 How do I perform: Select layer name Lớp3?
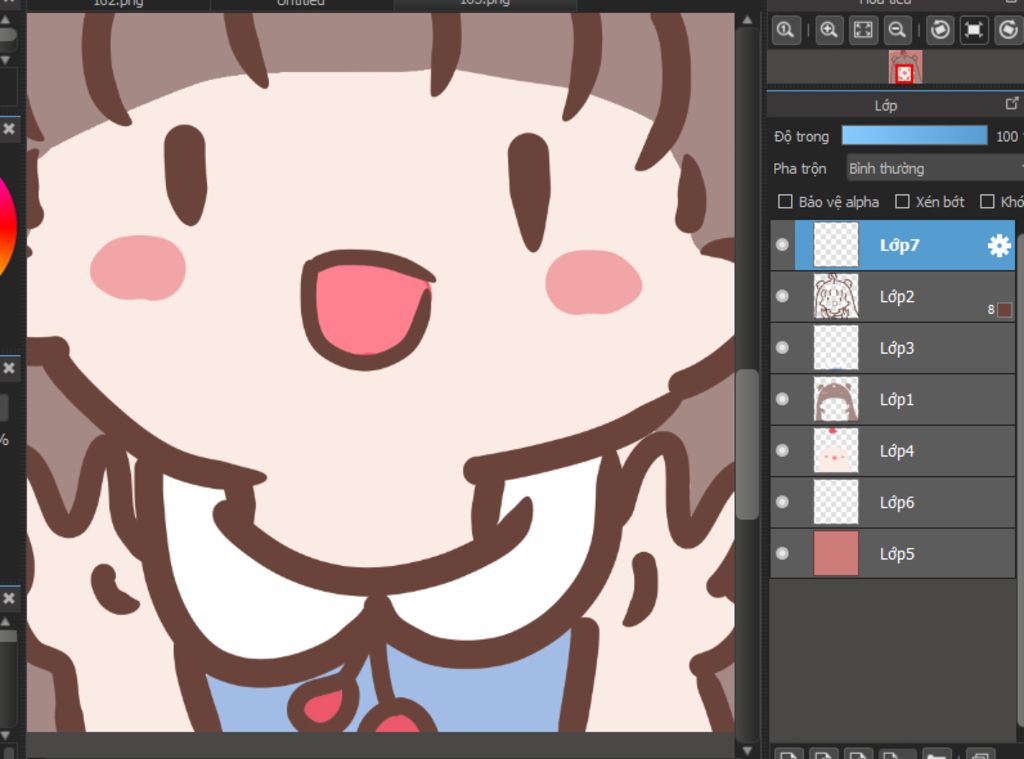(x=897, y=348)
